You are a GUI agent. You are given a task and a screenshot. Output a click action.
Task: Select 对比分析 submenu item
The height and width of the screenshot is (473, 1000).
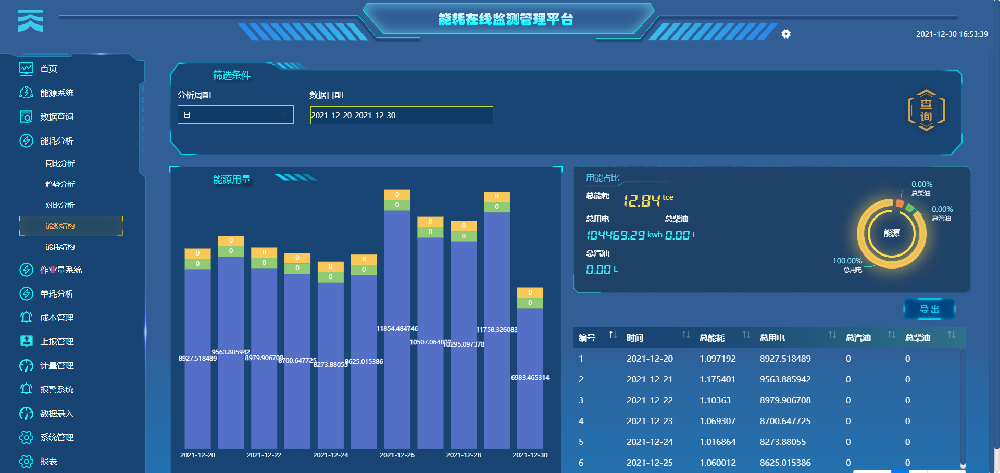pos(60,205)
